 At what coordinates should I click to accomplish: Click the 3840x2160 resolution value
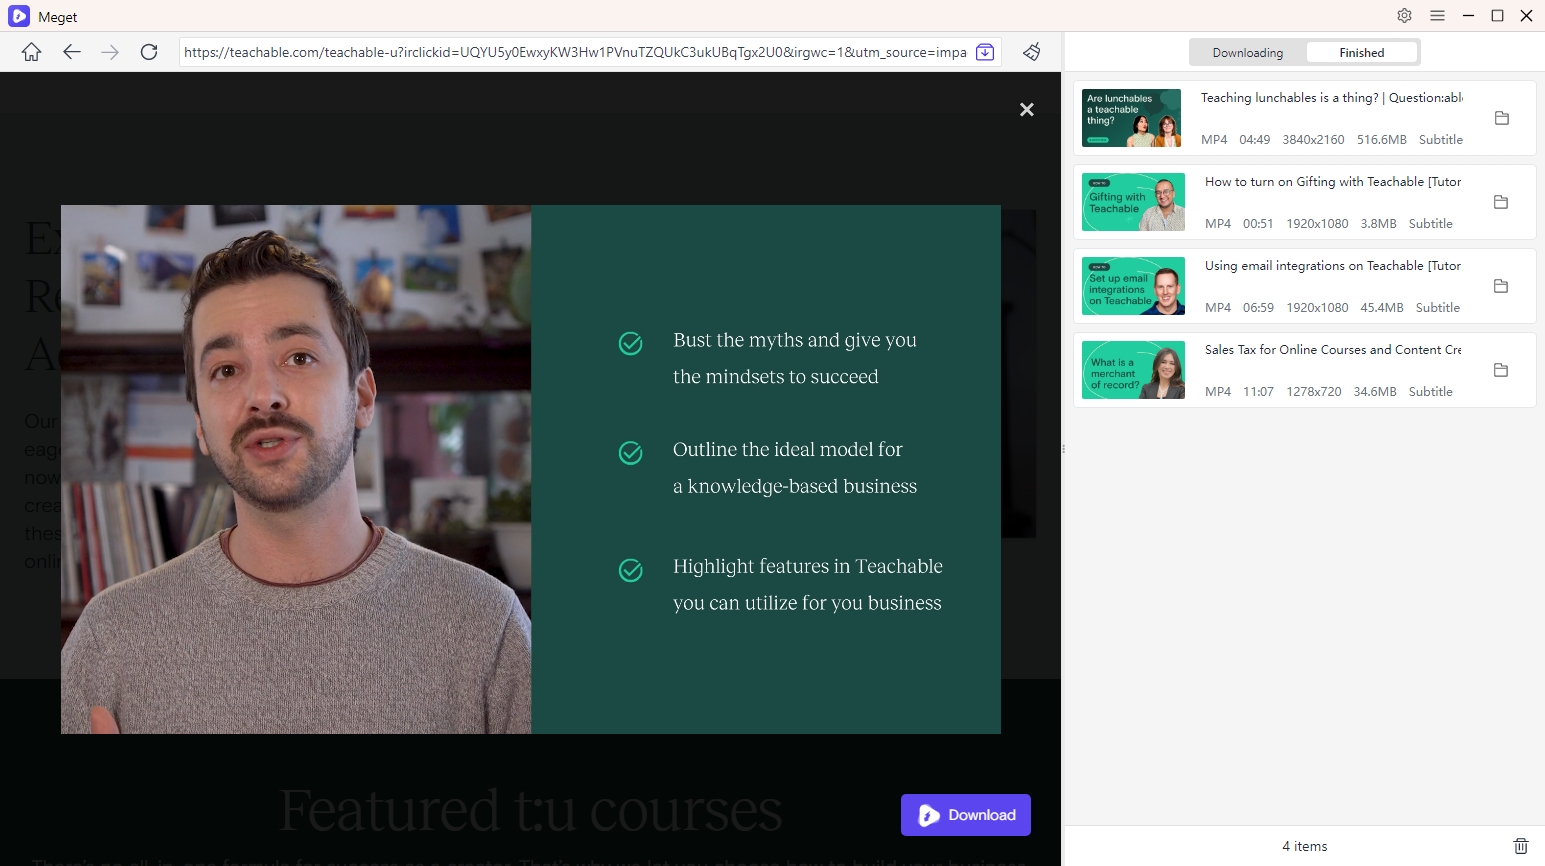[1313, 140]
